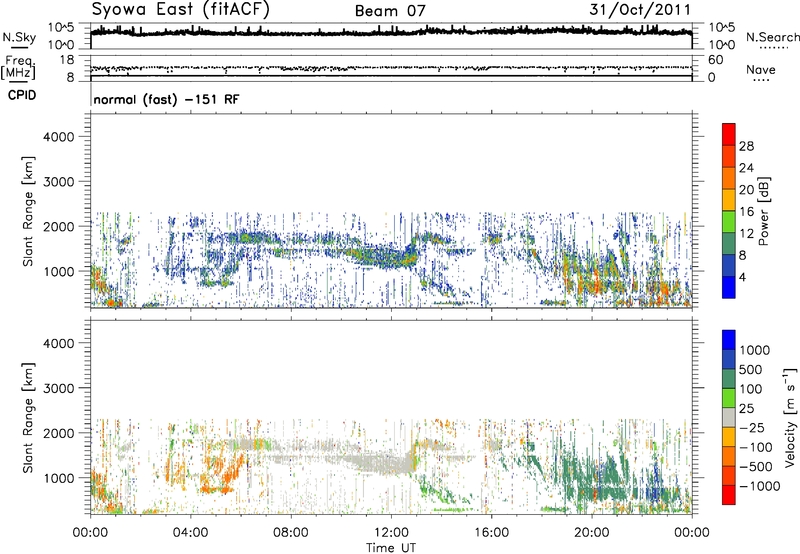Click the 'Velocity [m s-1]' colorbar label

(x=790, y=417)
